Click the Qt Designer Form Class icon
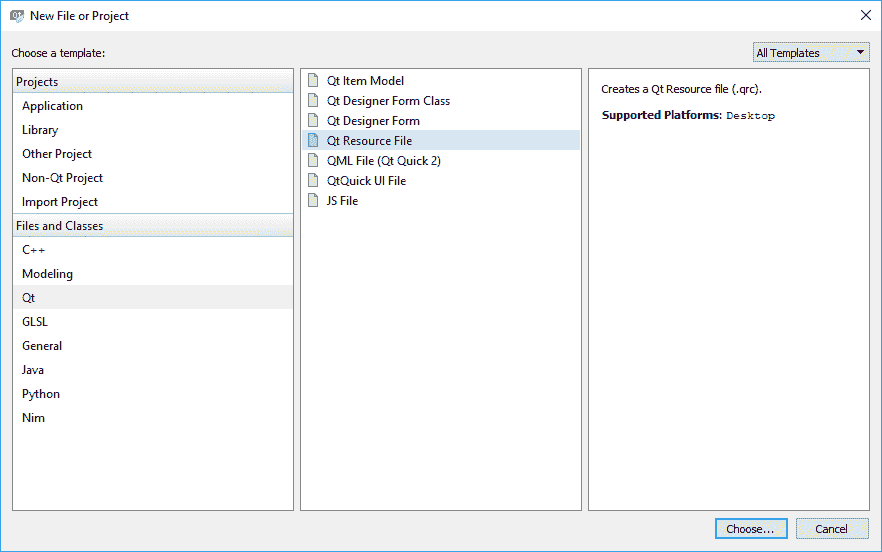882x552 pixels. pyautogui.click(x=315, y=101)
